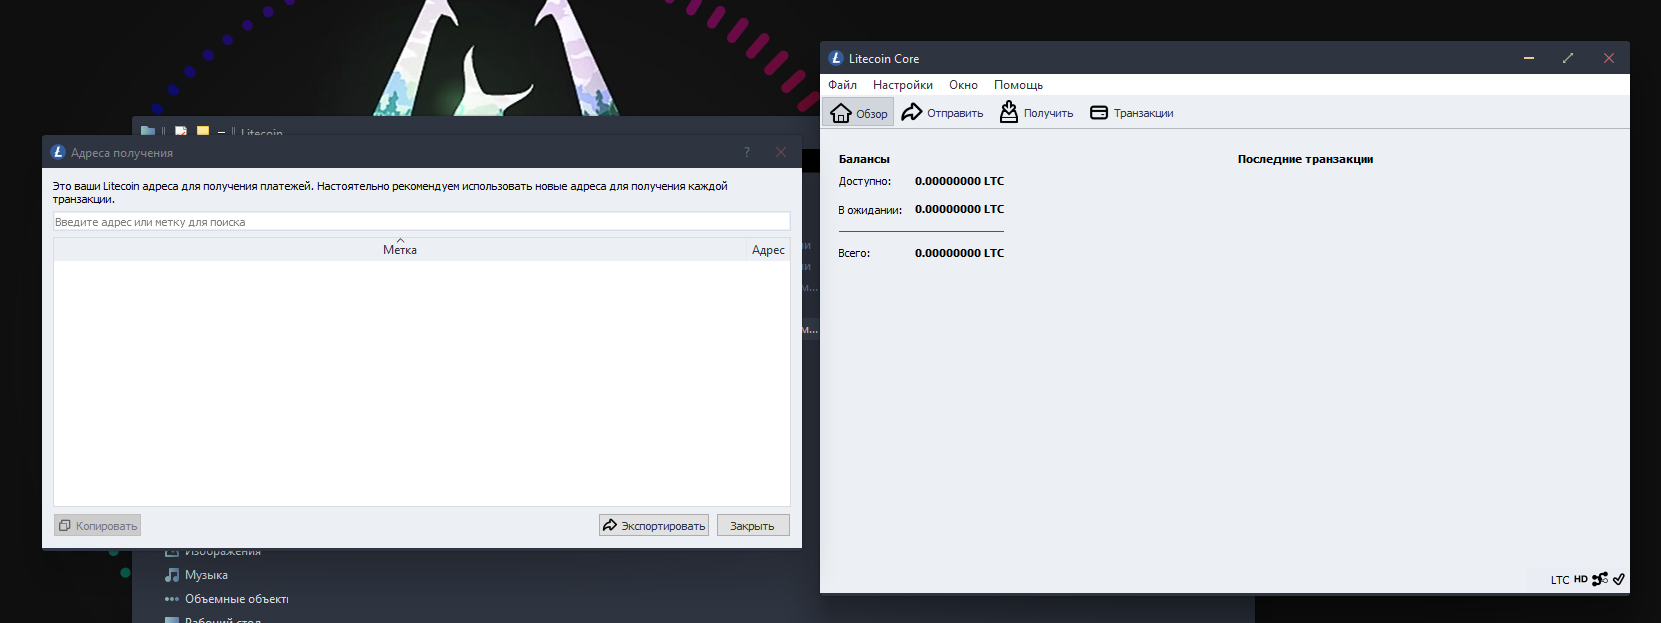Open the Файл menu
The width and height of the screenshot is (1661, 623).
click(842, 85)
